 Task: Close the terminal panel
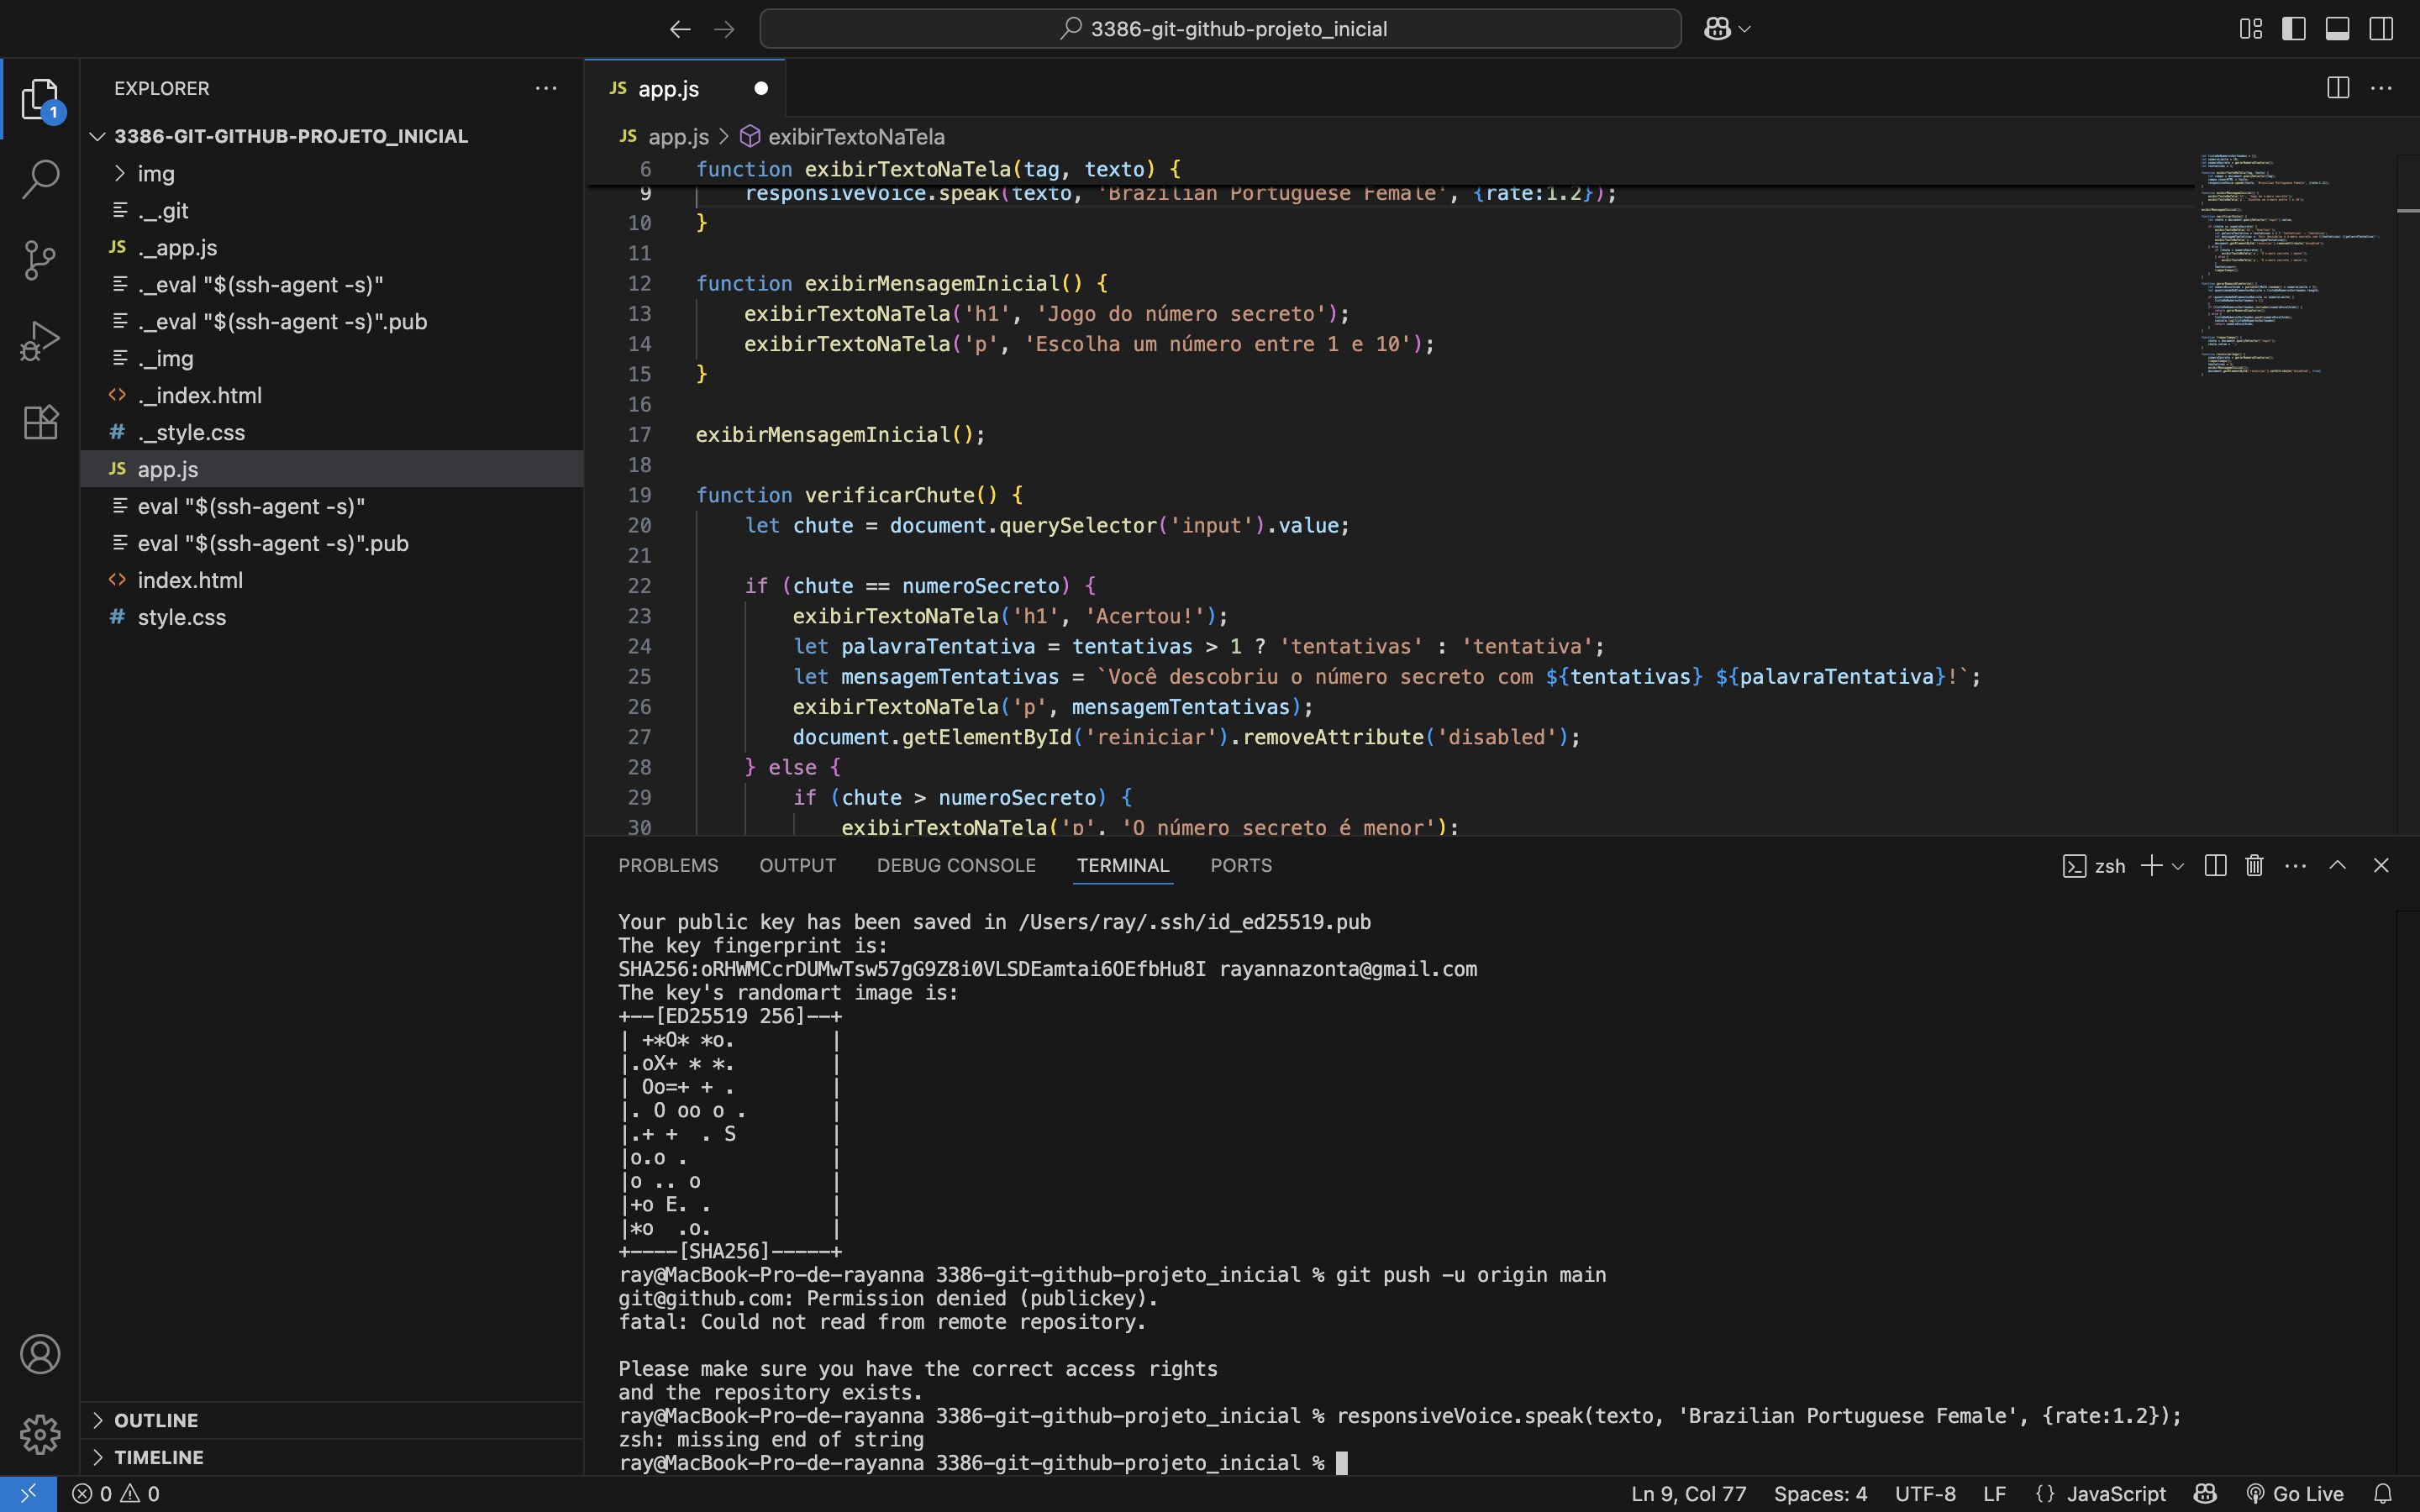coord(2381,865)
